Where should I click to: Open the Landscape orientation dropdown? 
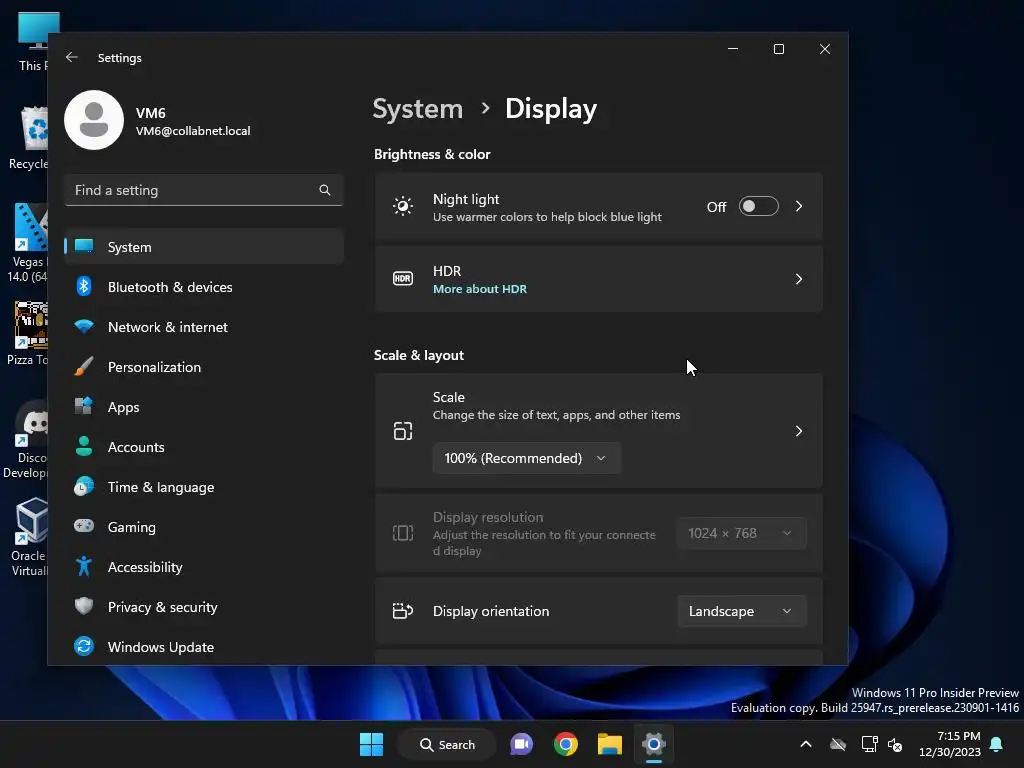pos(741,611)
